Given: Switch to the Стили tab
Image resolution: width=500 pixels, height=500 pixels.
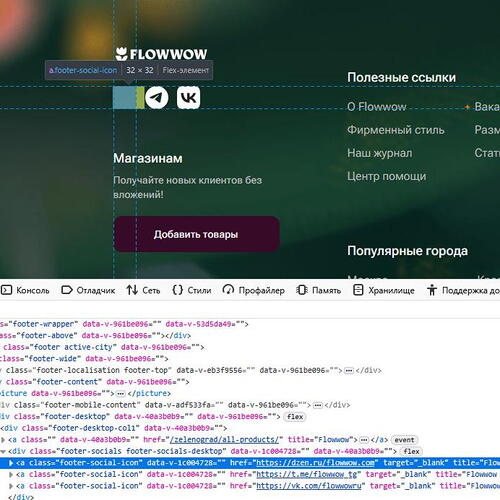Looking at the screenshot, I should pos(192,290).
